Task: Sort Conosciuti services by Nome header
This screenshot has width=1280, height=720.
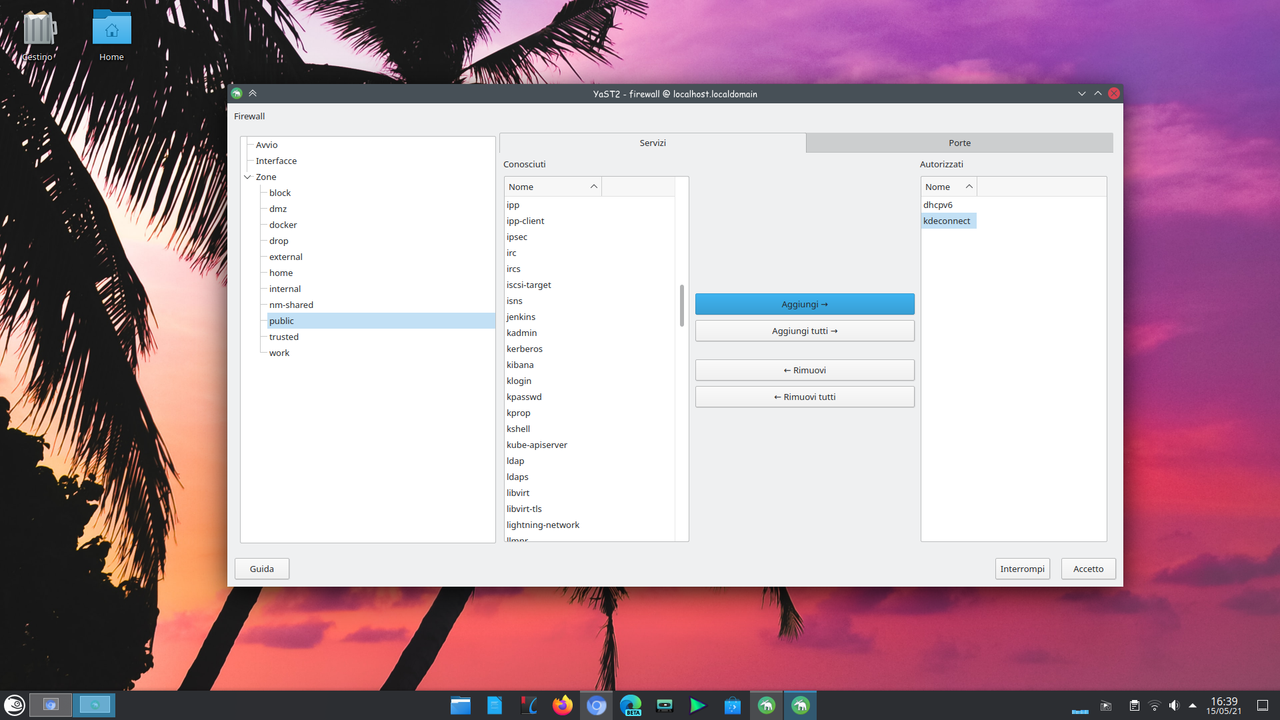Action: pyautogui.click(x=552, y=186)
